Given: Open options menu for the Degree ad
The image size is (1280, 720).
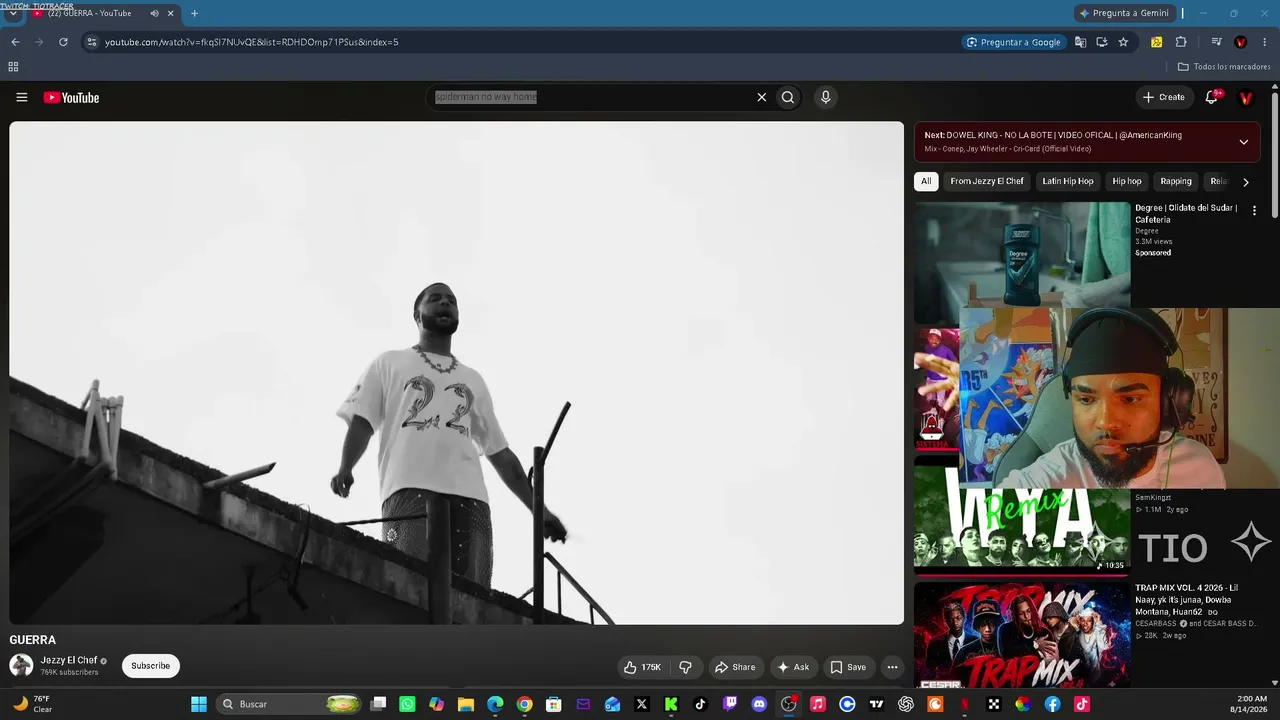Looking at the screenshot, I should pyautogui.click(x=1254, y=211).
